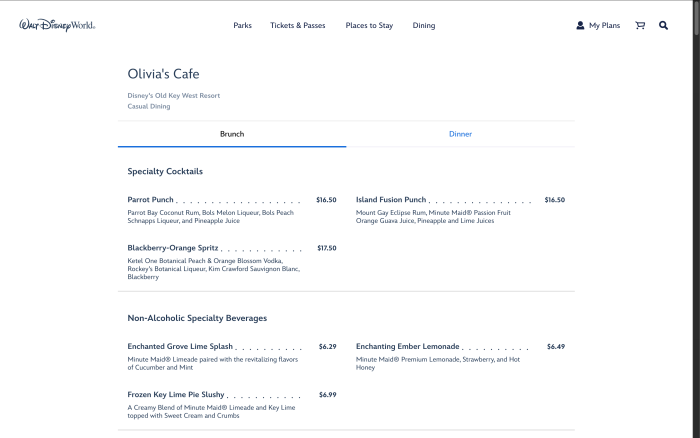Click the Olivia's Cafe heading
700x438 pixels.
point(163,74)
